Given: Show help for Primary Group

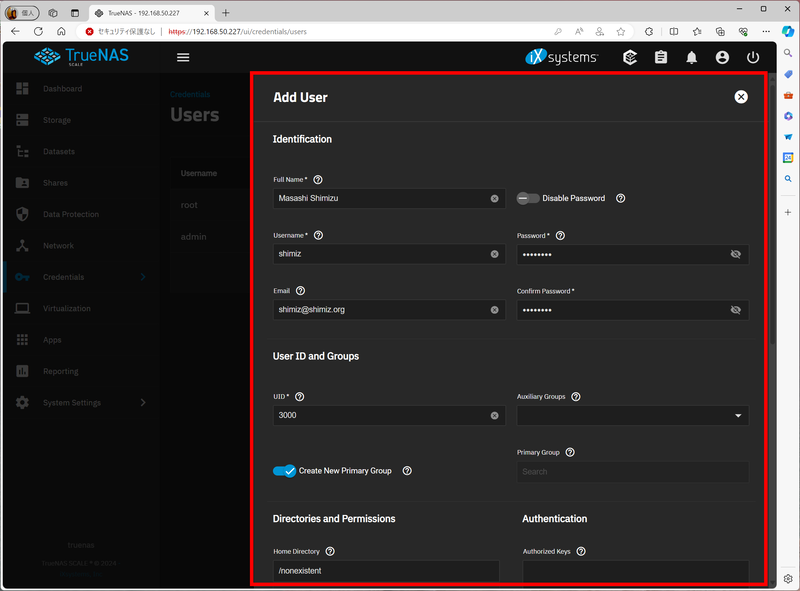Looking at the screenshot, I should pyautogui.click(x=570, y=452).
